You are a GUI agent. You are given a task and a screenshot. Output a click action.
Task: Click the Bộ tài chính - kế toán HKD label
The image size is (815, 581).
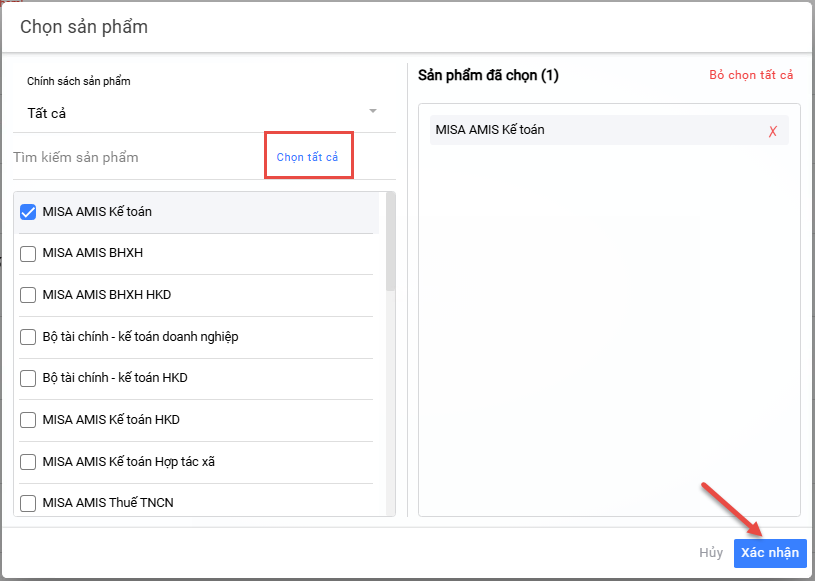(115, 378)
